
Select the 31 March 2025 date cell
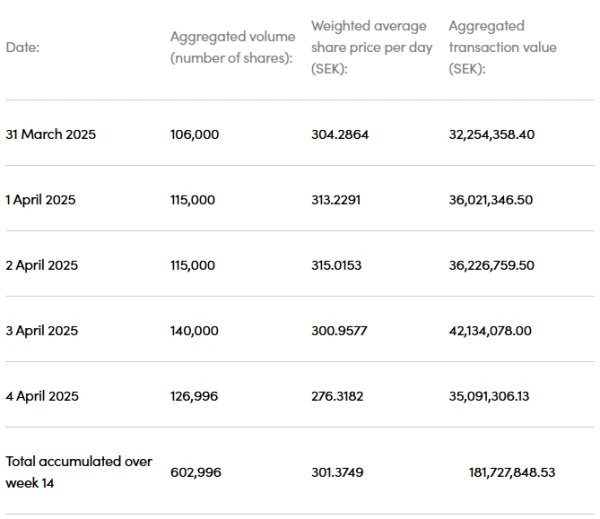(x=51, y=134)
